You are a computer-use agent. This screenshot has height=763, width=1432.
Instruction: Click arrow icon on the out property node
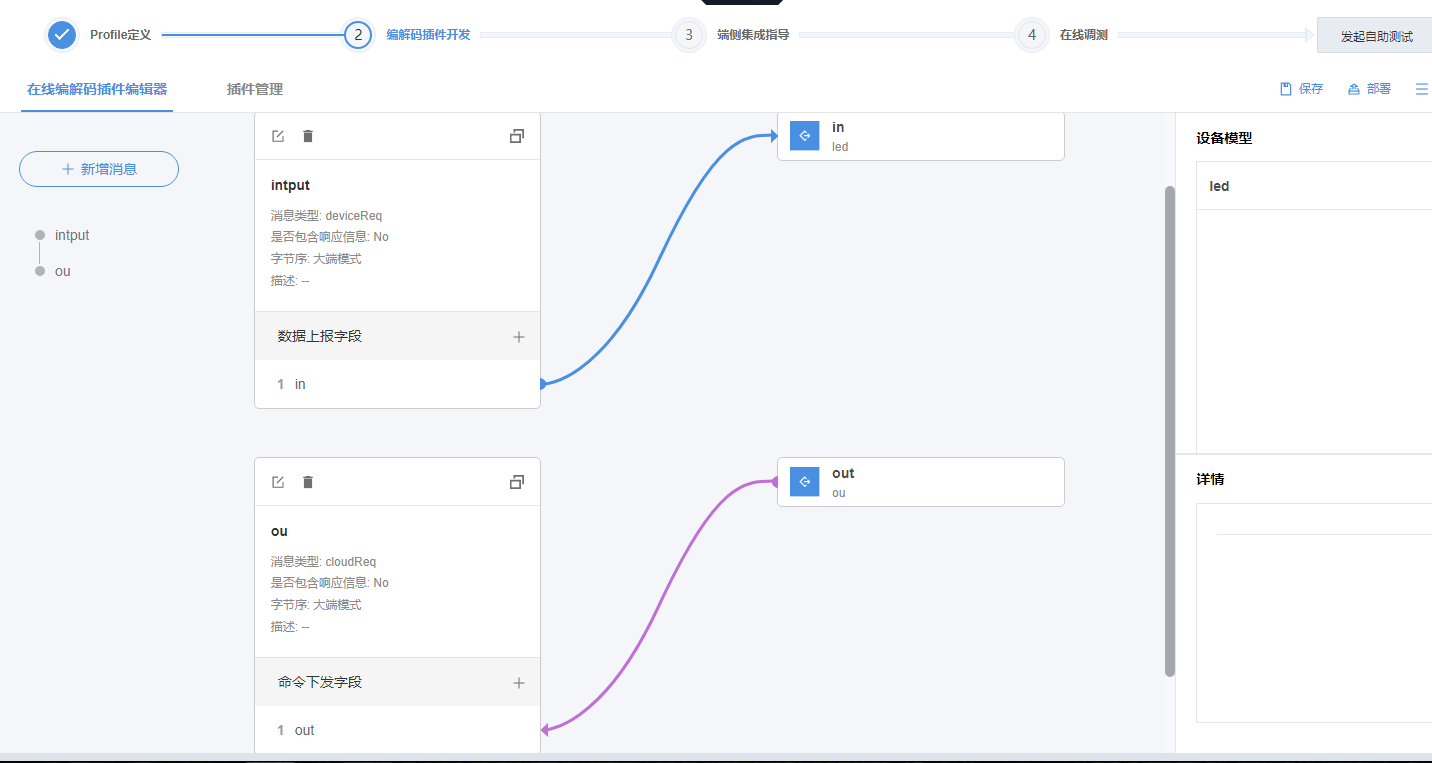pyautogui.click(x=805, y=482)
